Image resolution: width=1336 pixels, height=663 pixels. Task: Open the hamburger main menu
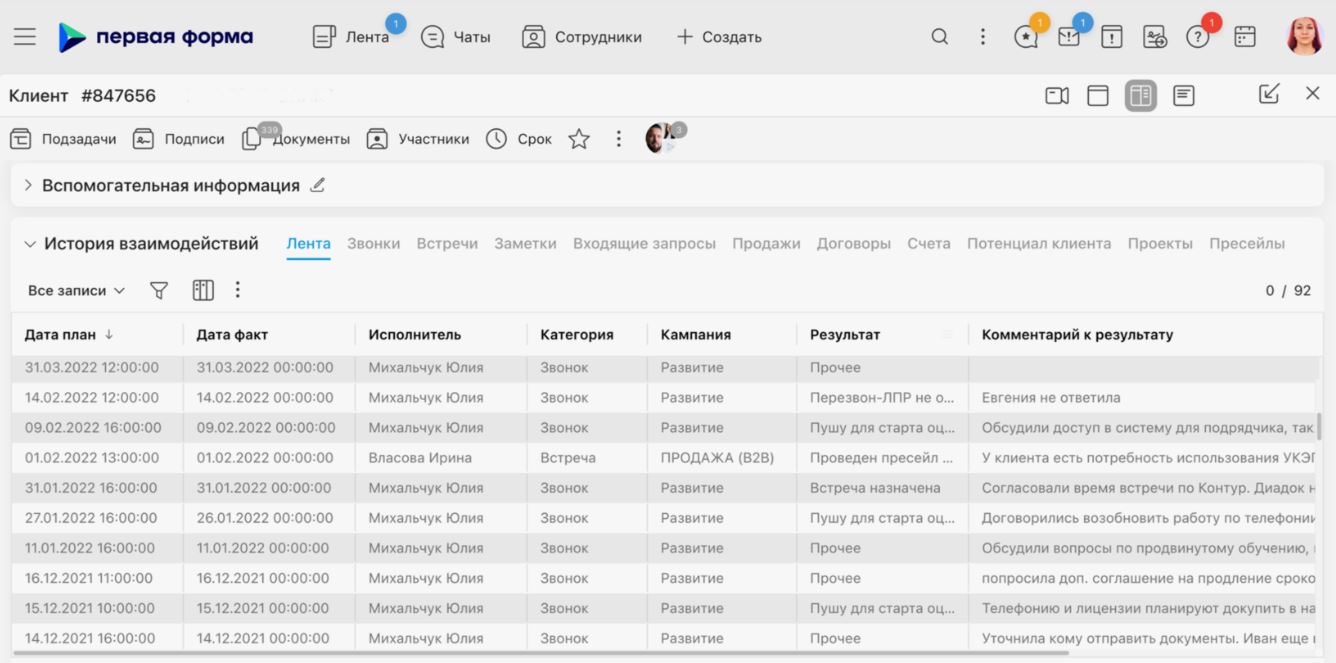tap(25, 37)
